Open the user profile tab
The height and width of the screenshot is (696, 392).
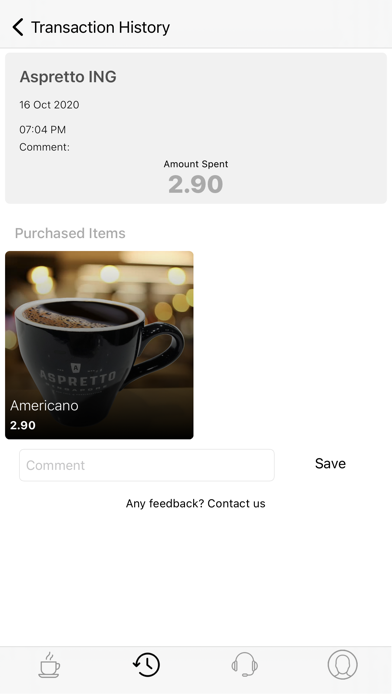click(342, 664)
